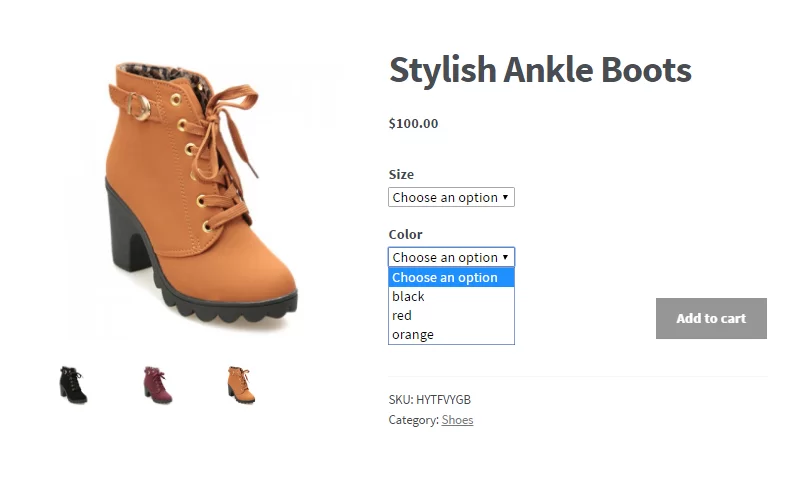The image size is (804, 503).
Task: Click the Color field label
Action: pos(405,235)
